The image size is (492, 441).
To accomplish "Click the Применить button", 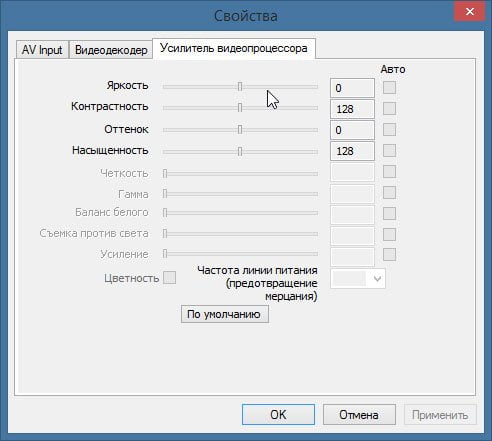I will click(440, 415).
